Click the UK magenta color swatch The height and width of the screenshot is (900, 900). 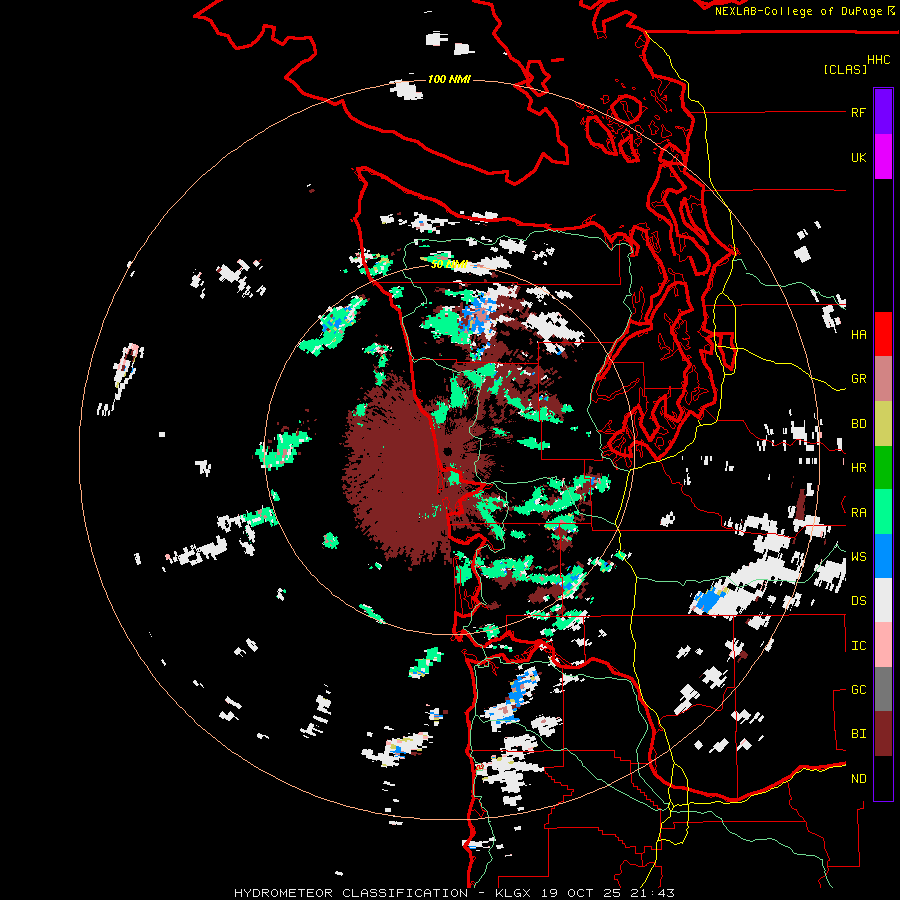click(883, 157)
